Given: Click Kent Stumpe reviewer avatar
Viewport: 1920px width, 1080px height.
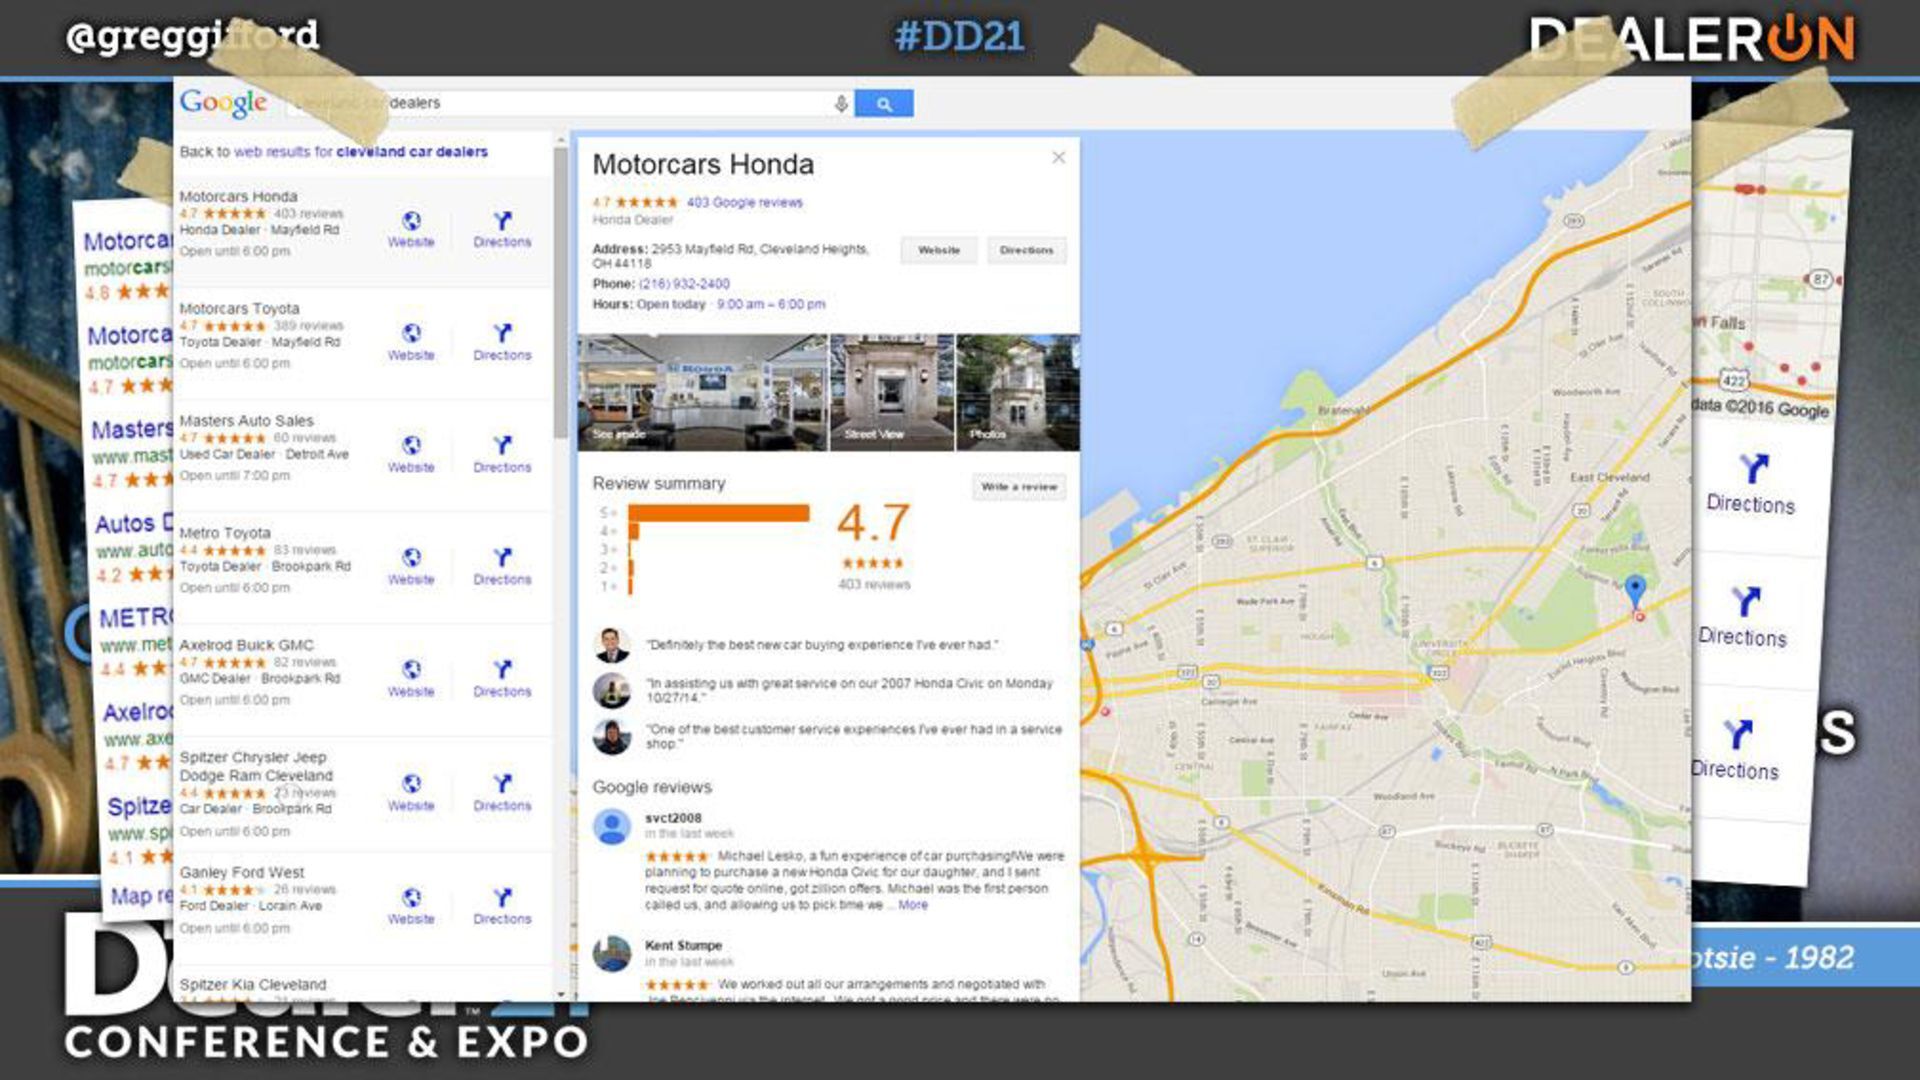Looking at the screenshot, I should (x=612, y=954).
